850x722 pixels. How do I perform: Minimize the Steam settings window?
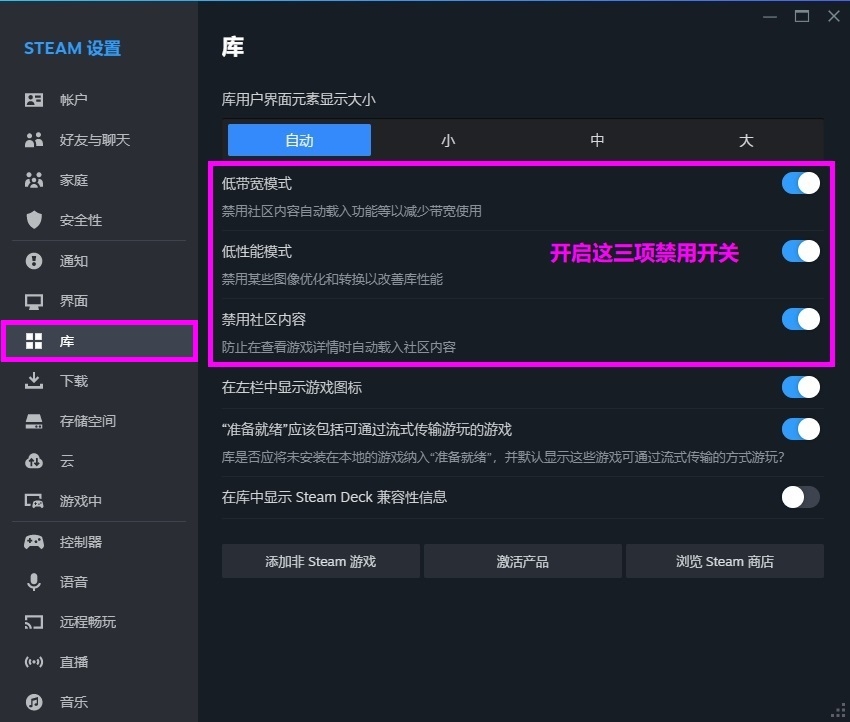click(770, 17)
